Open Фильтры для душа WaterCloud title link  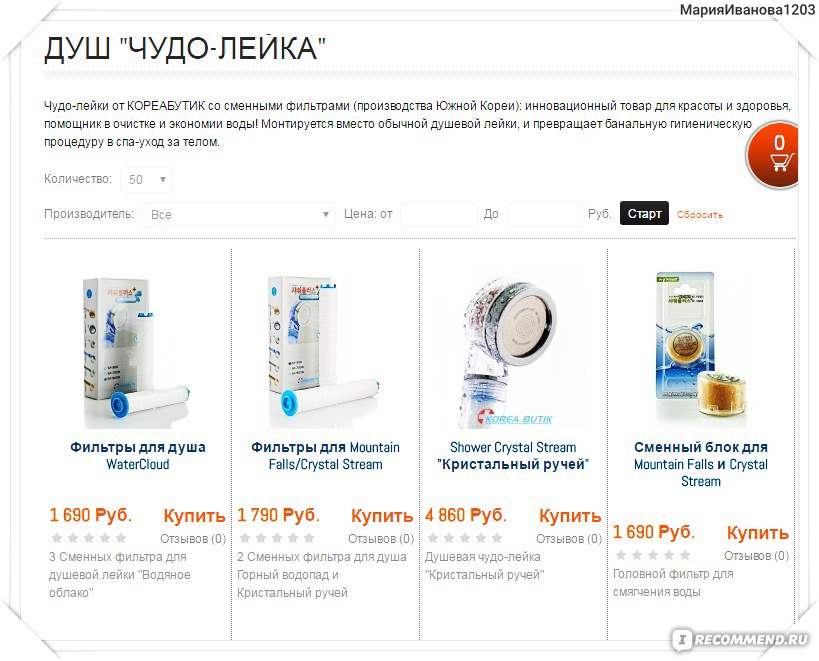pos(138,455)
